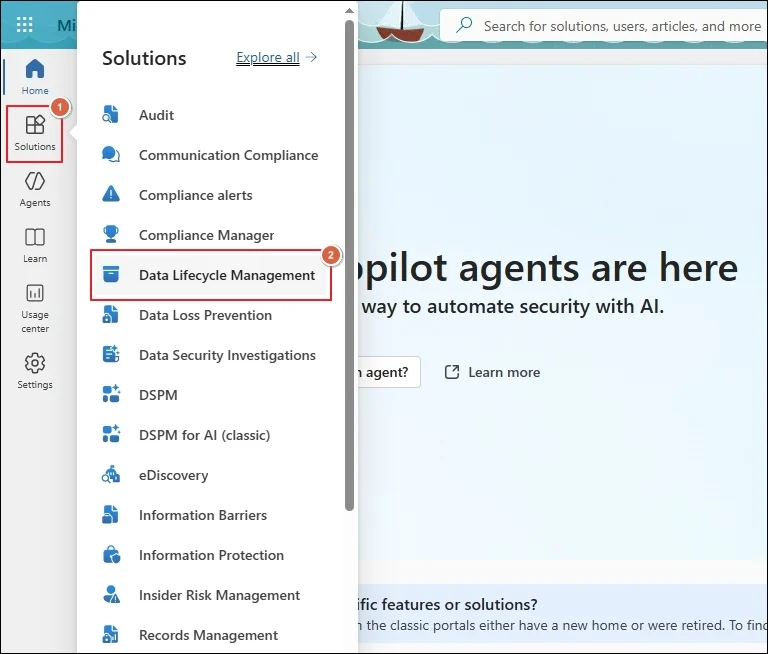Click the arrow next to Explore all
768x654 pixels.
pos(311,57)
